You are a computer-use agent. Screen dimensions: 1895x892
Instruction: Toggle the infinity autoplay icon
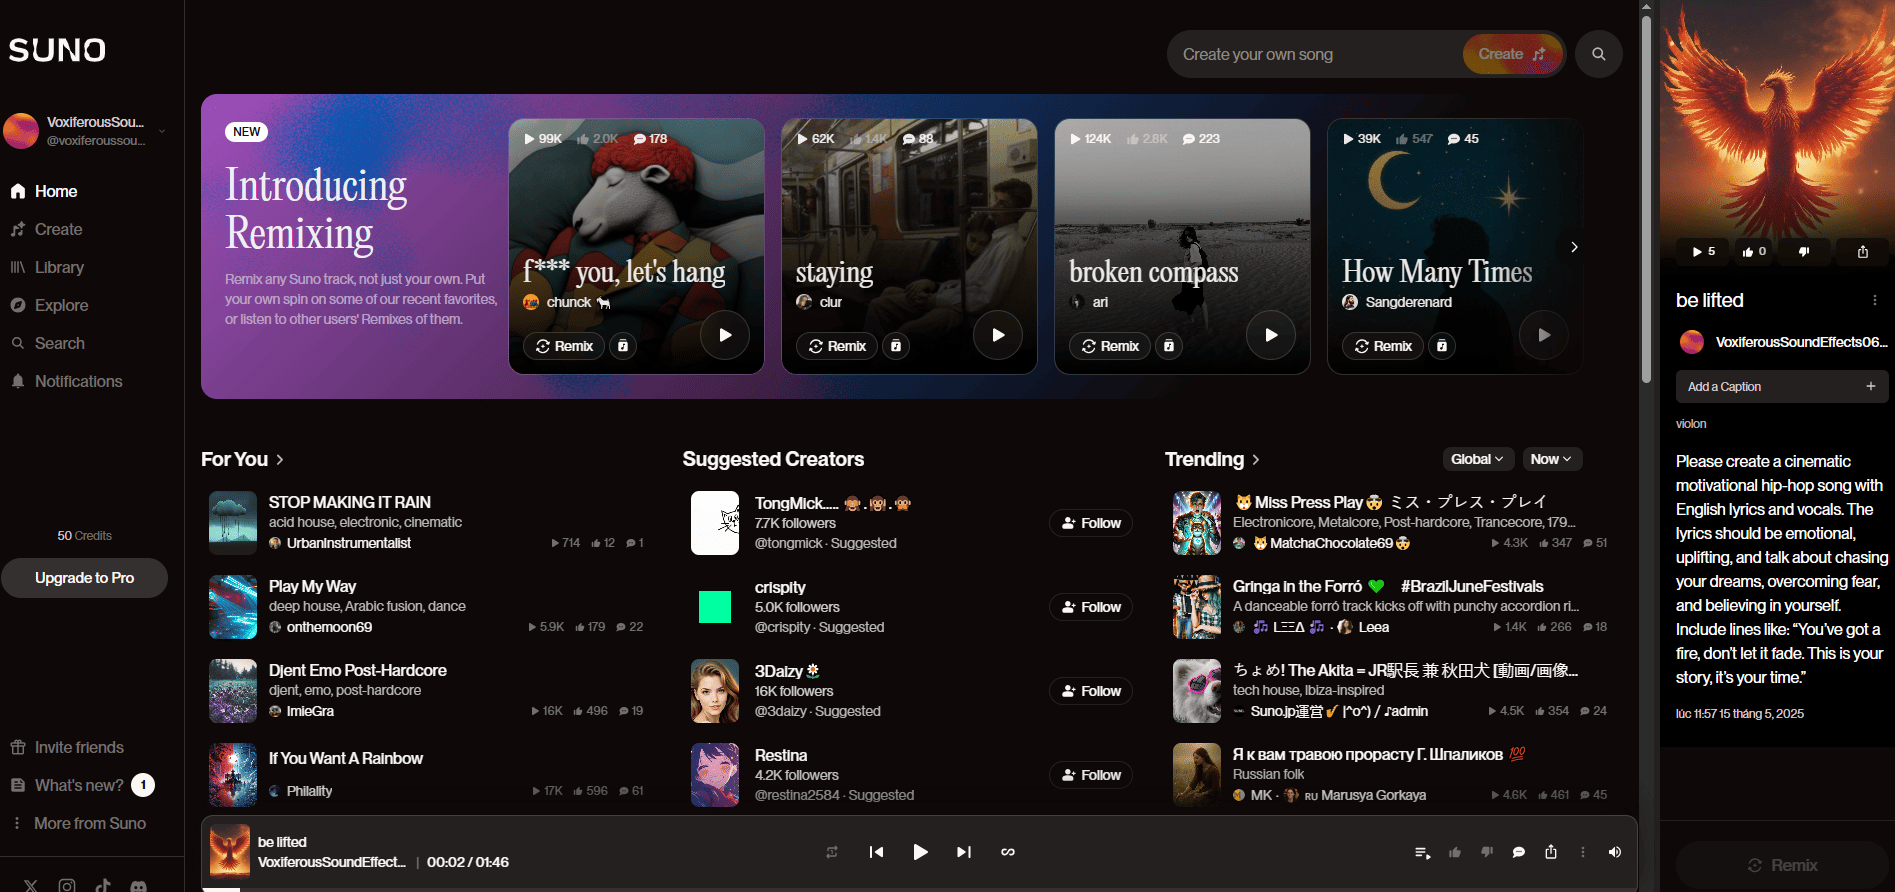(x=1008, y=852)
